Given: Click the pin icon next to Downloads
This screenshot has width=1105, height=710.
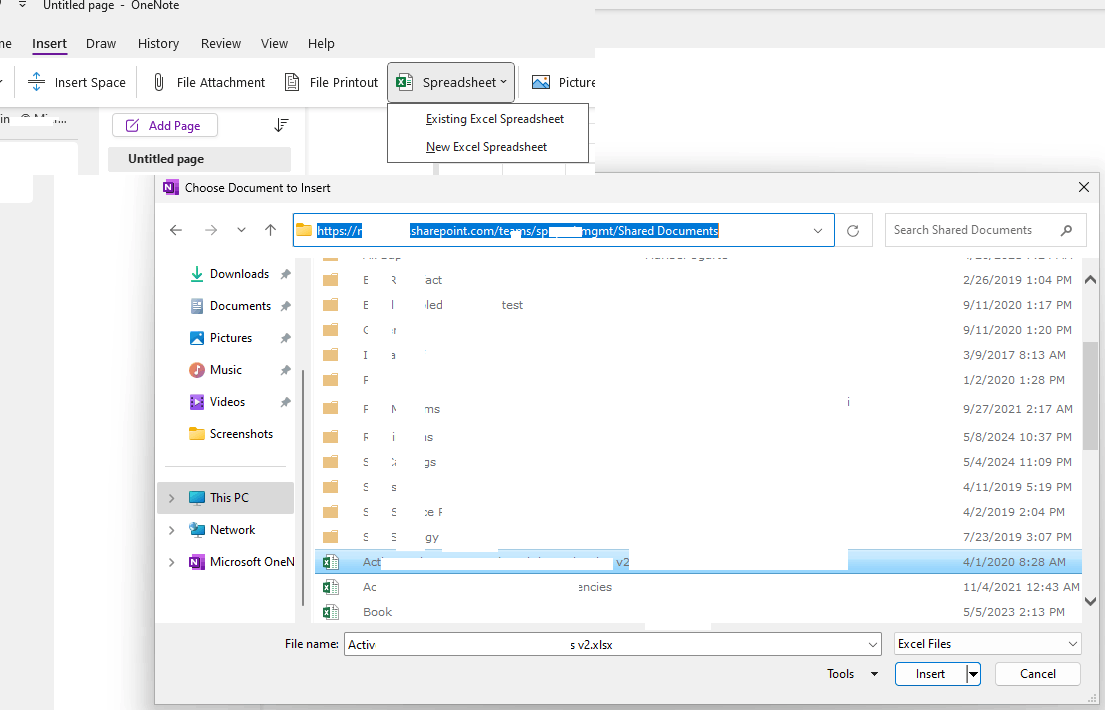Looking at the screenshot, I should (285, 274).
